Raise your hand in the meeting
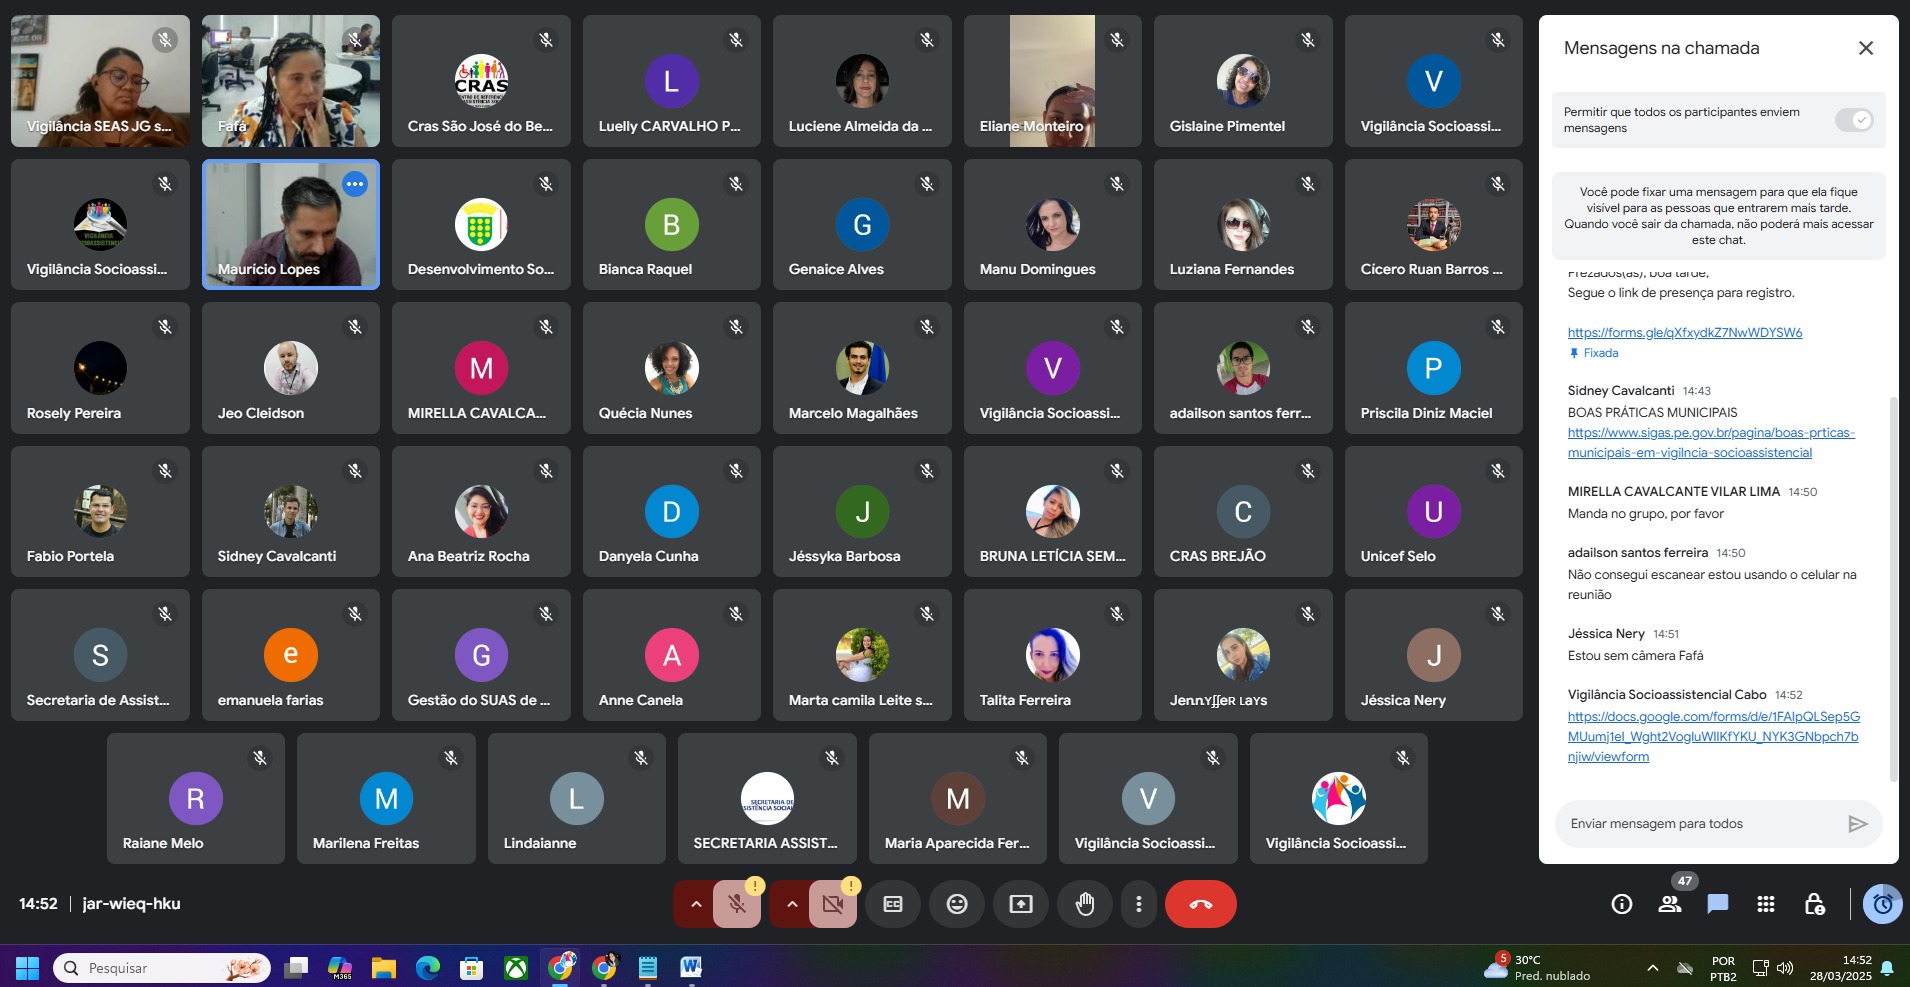 [1085, 904]
